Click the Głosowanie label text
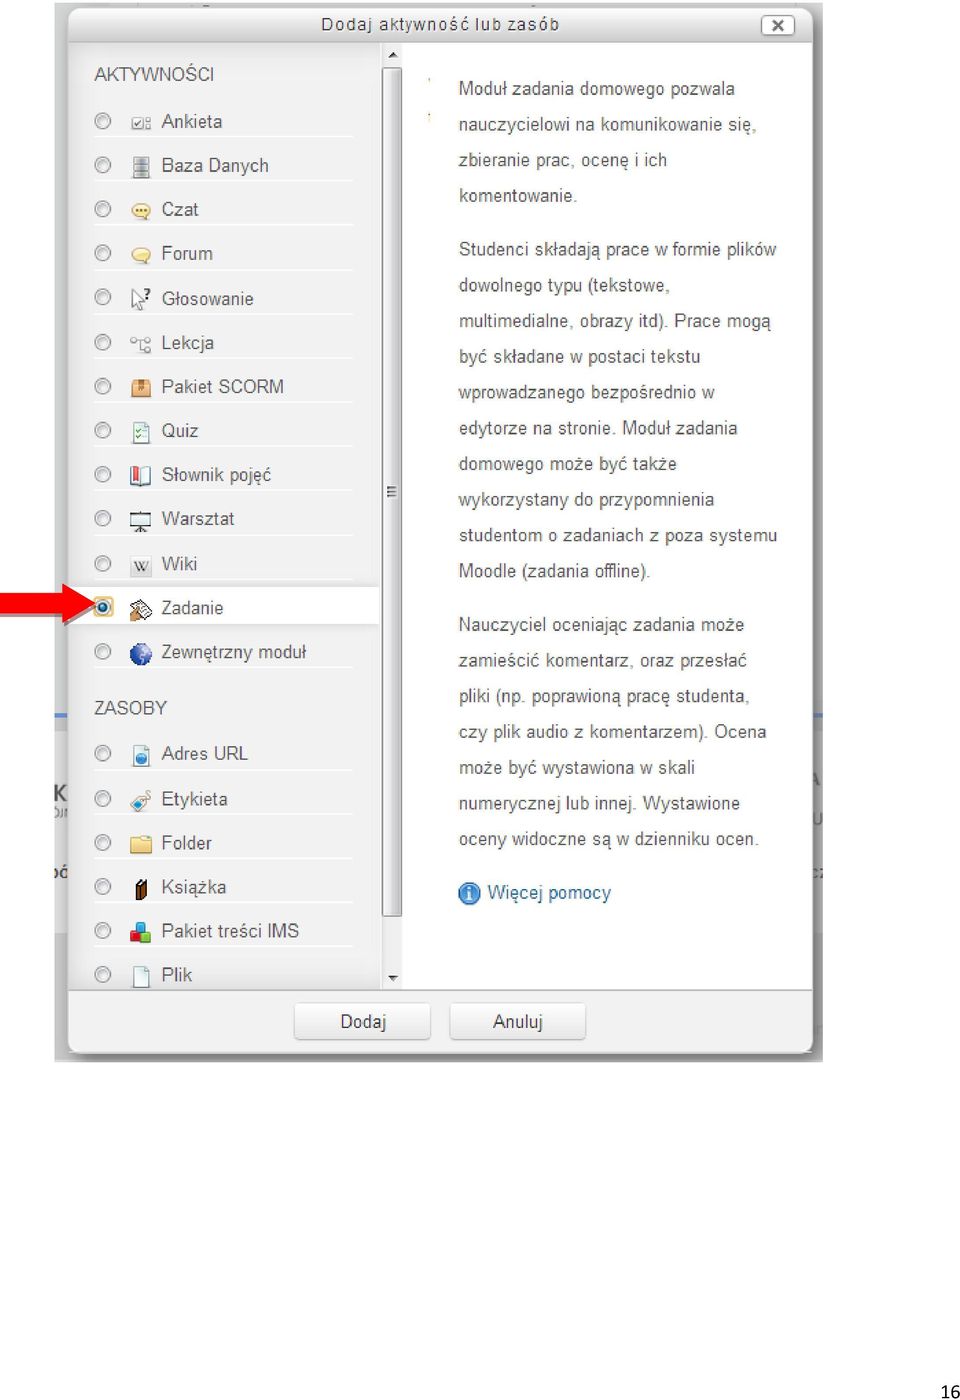 208,299
